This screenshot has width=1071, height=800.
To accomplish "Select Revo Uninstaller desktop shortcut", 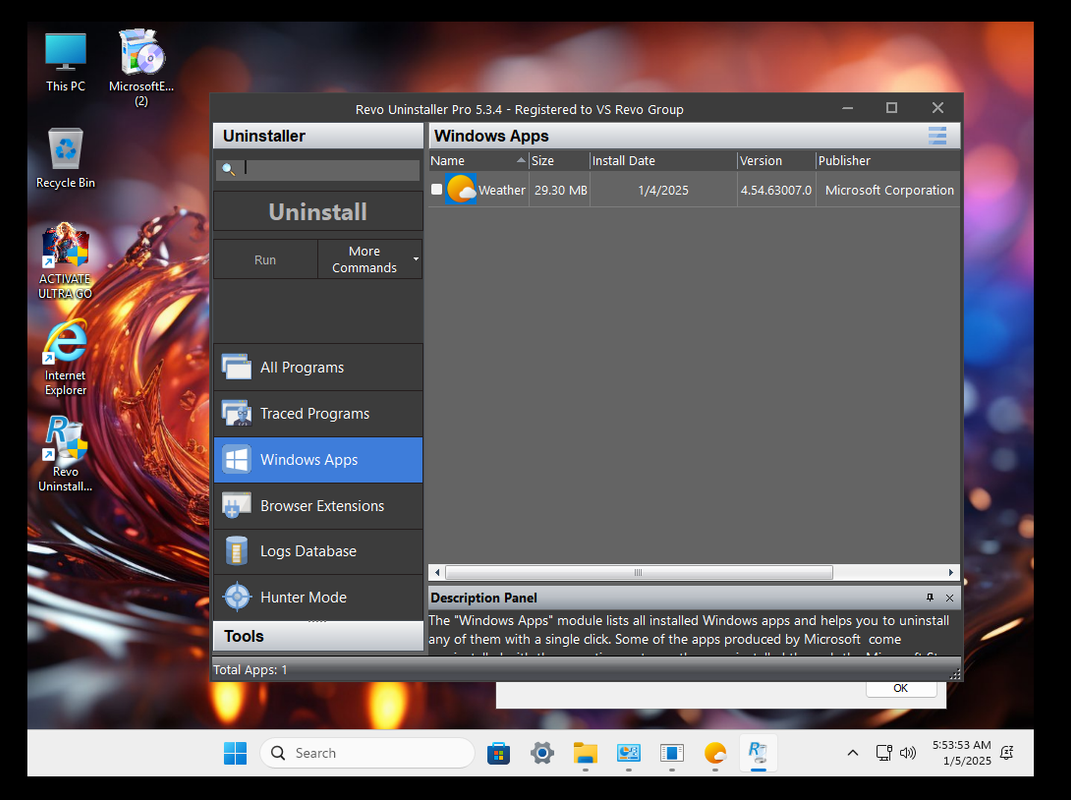I will tap(65, 454).
